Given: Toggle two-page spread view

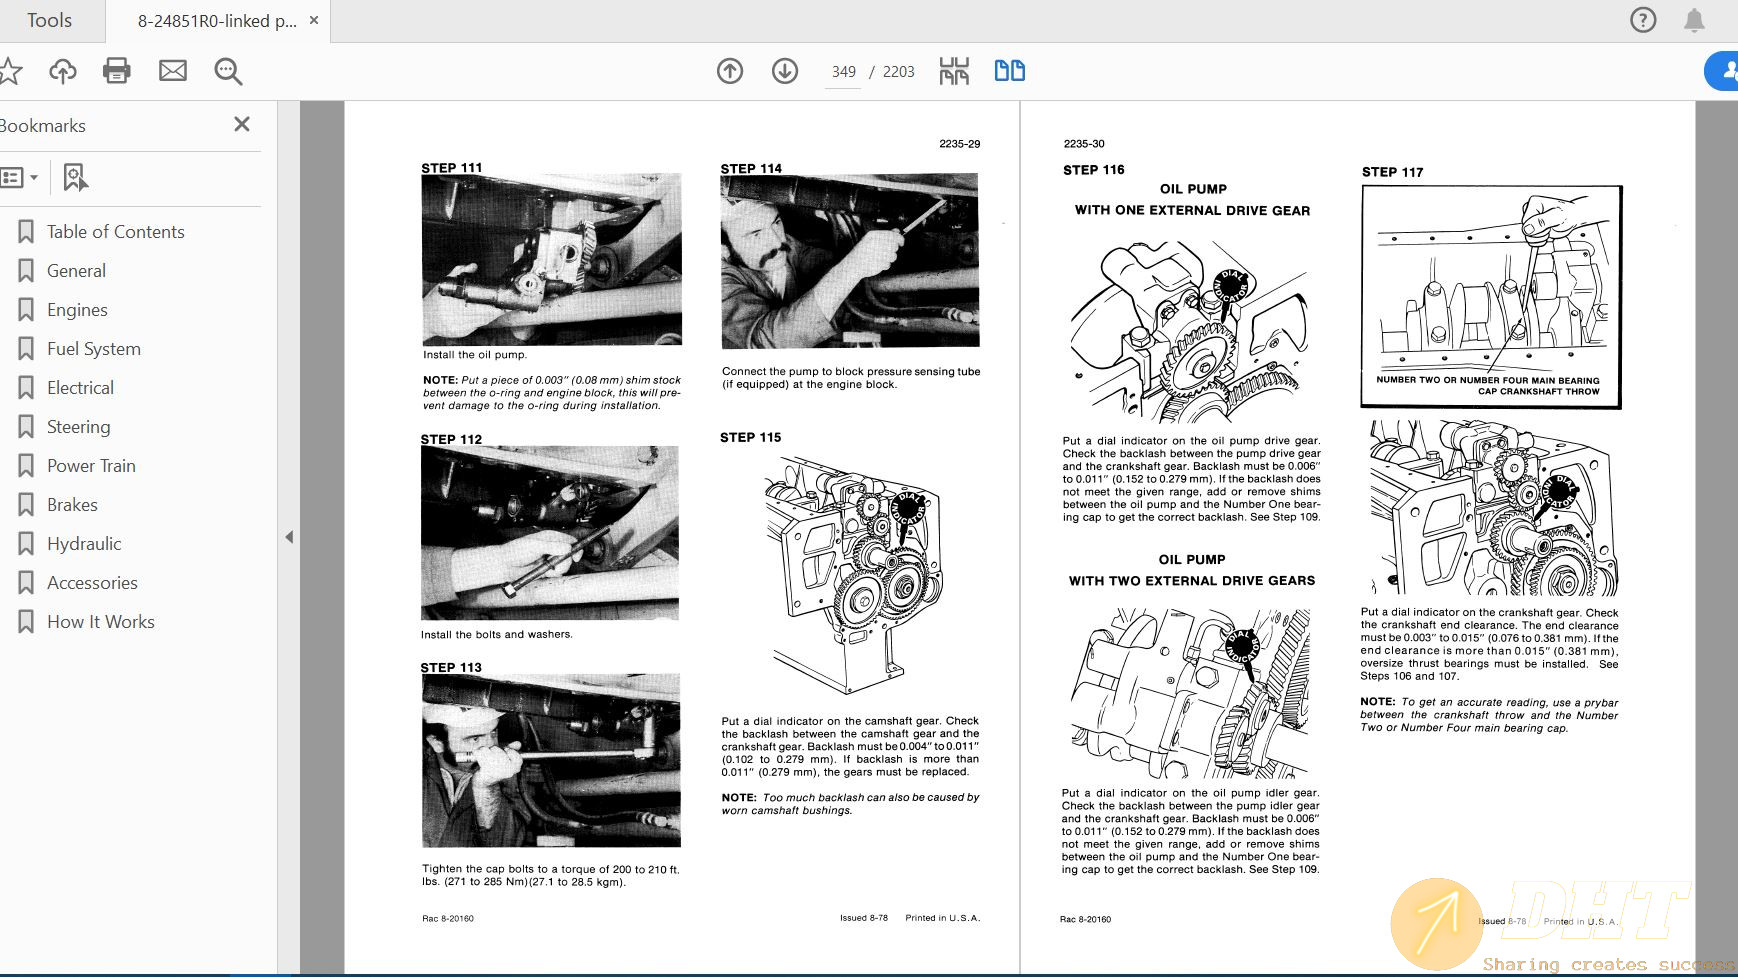Looking at the screenshot, I should (x=1009, y=71).
